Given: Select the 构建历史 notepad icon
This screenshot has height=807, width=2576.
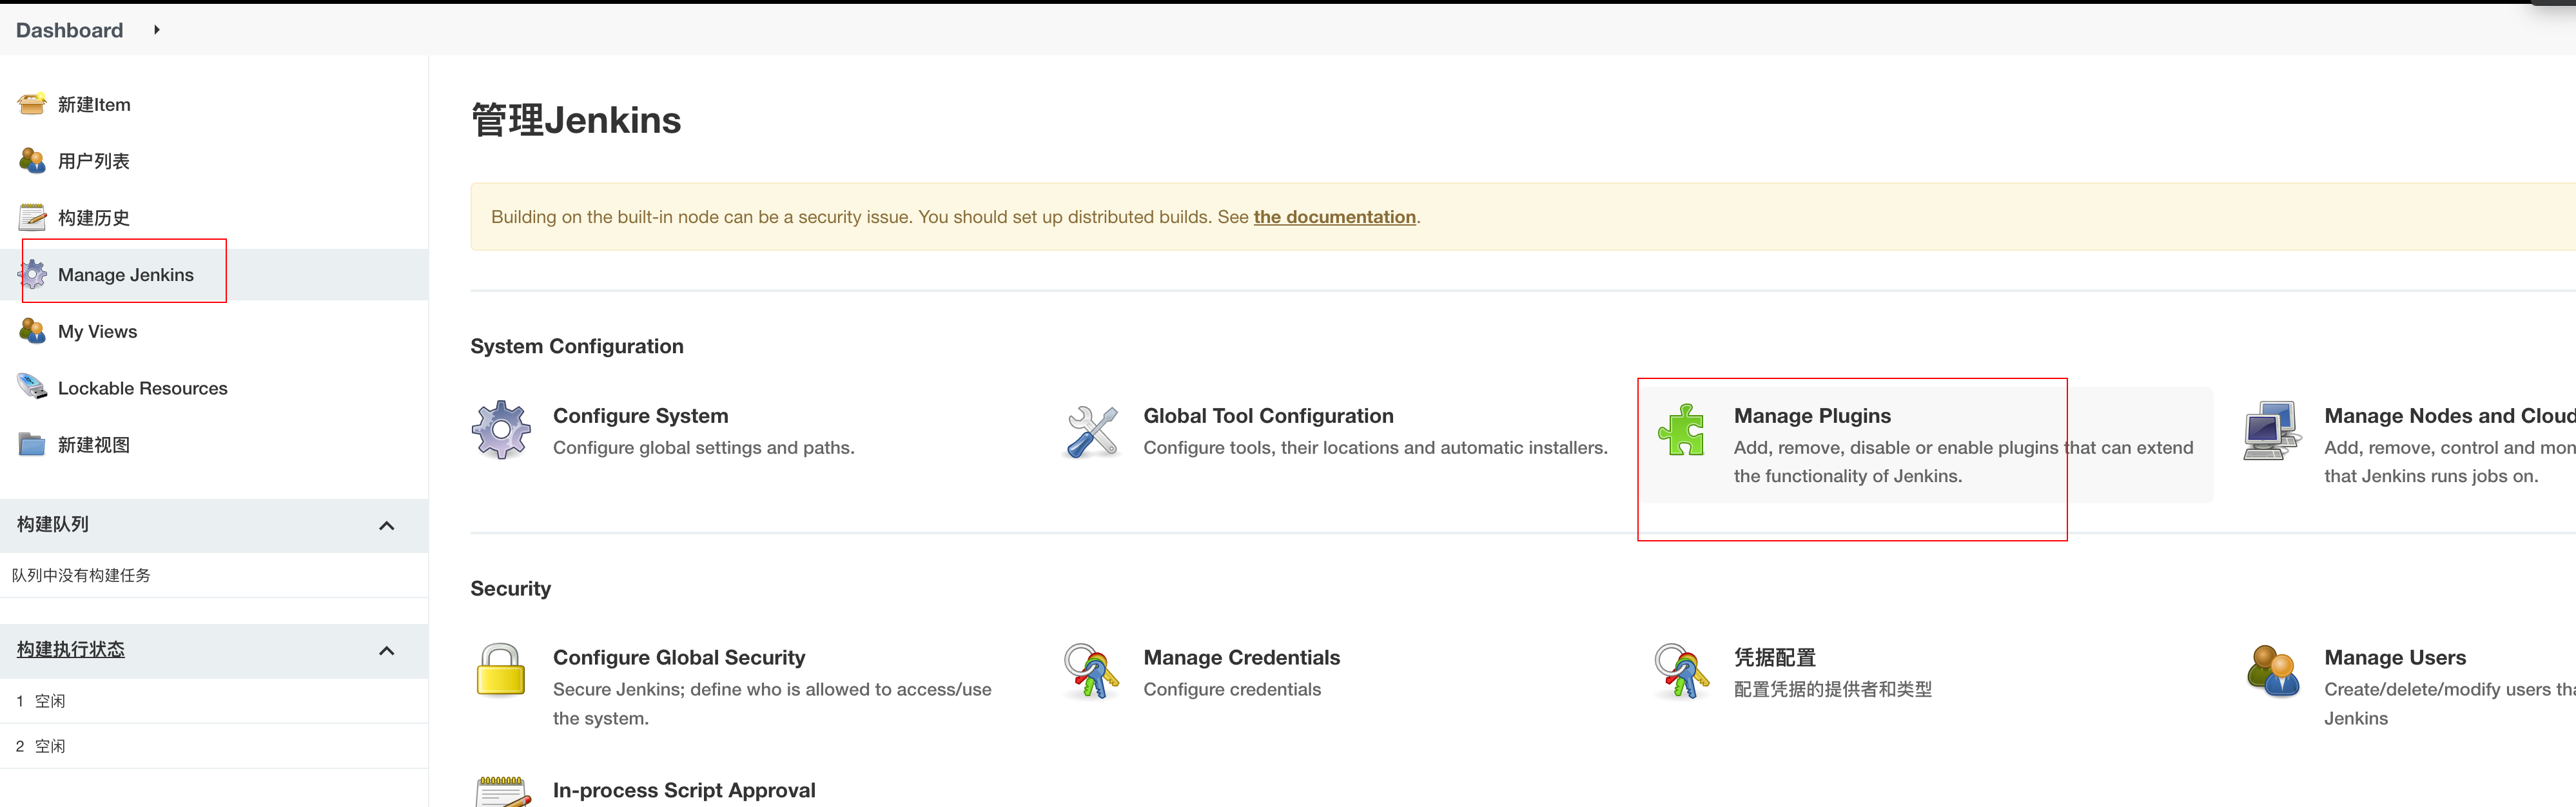Looking at the screenshot, I should pyautogui.click(x=31, y=216).
